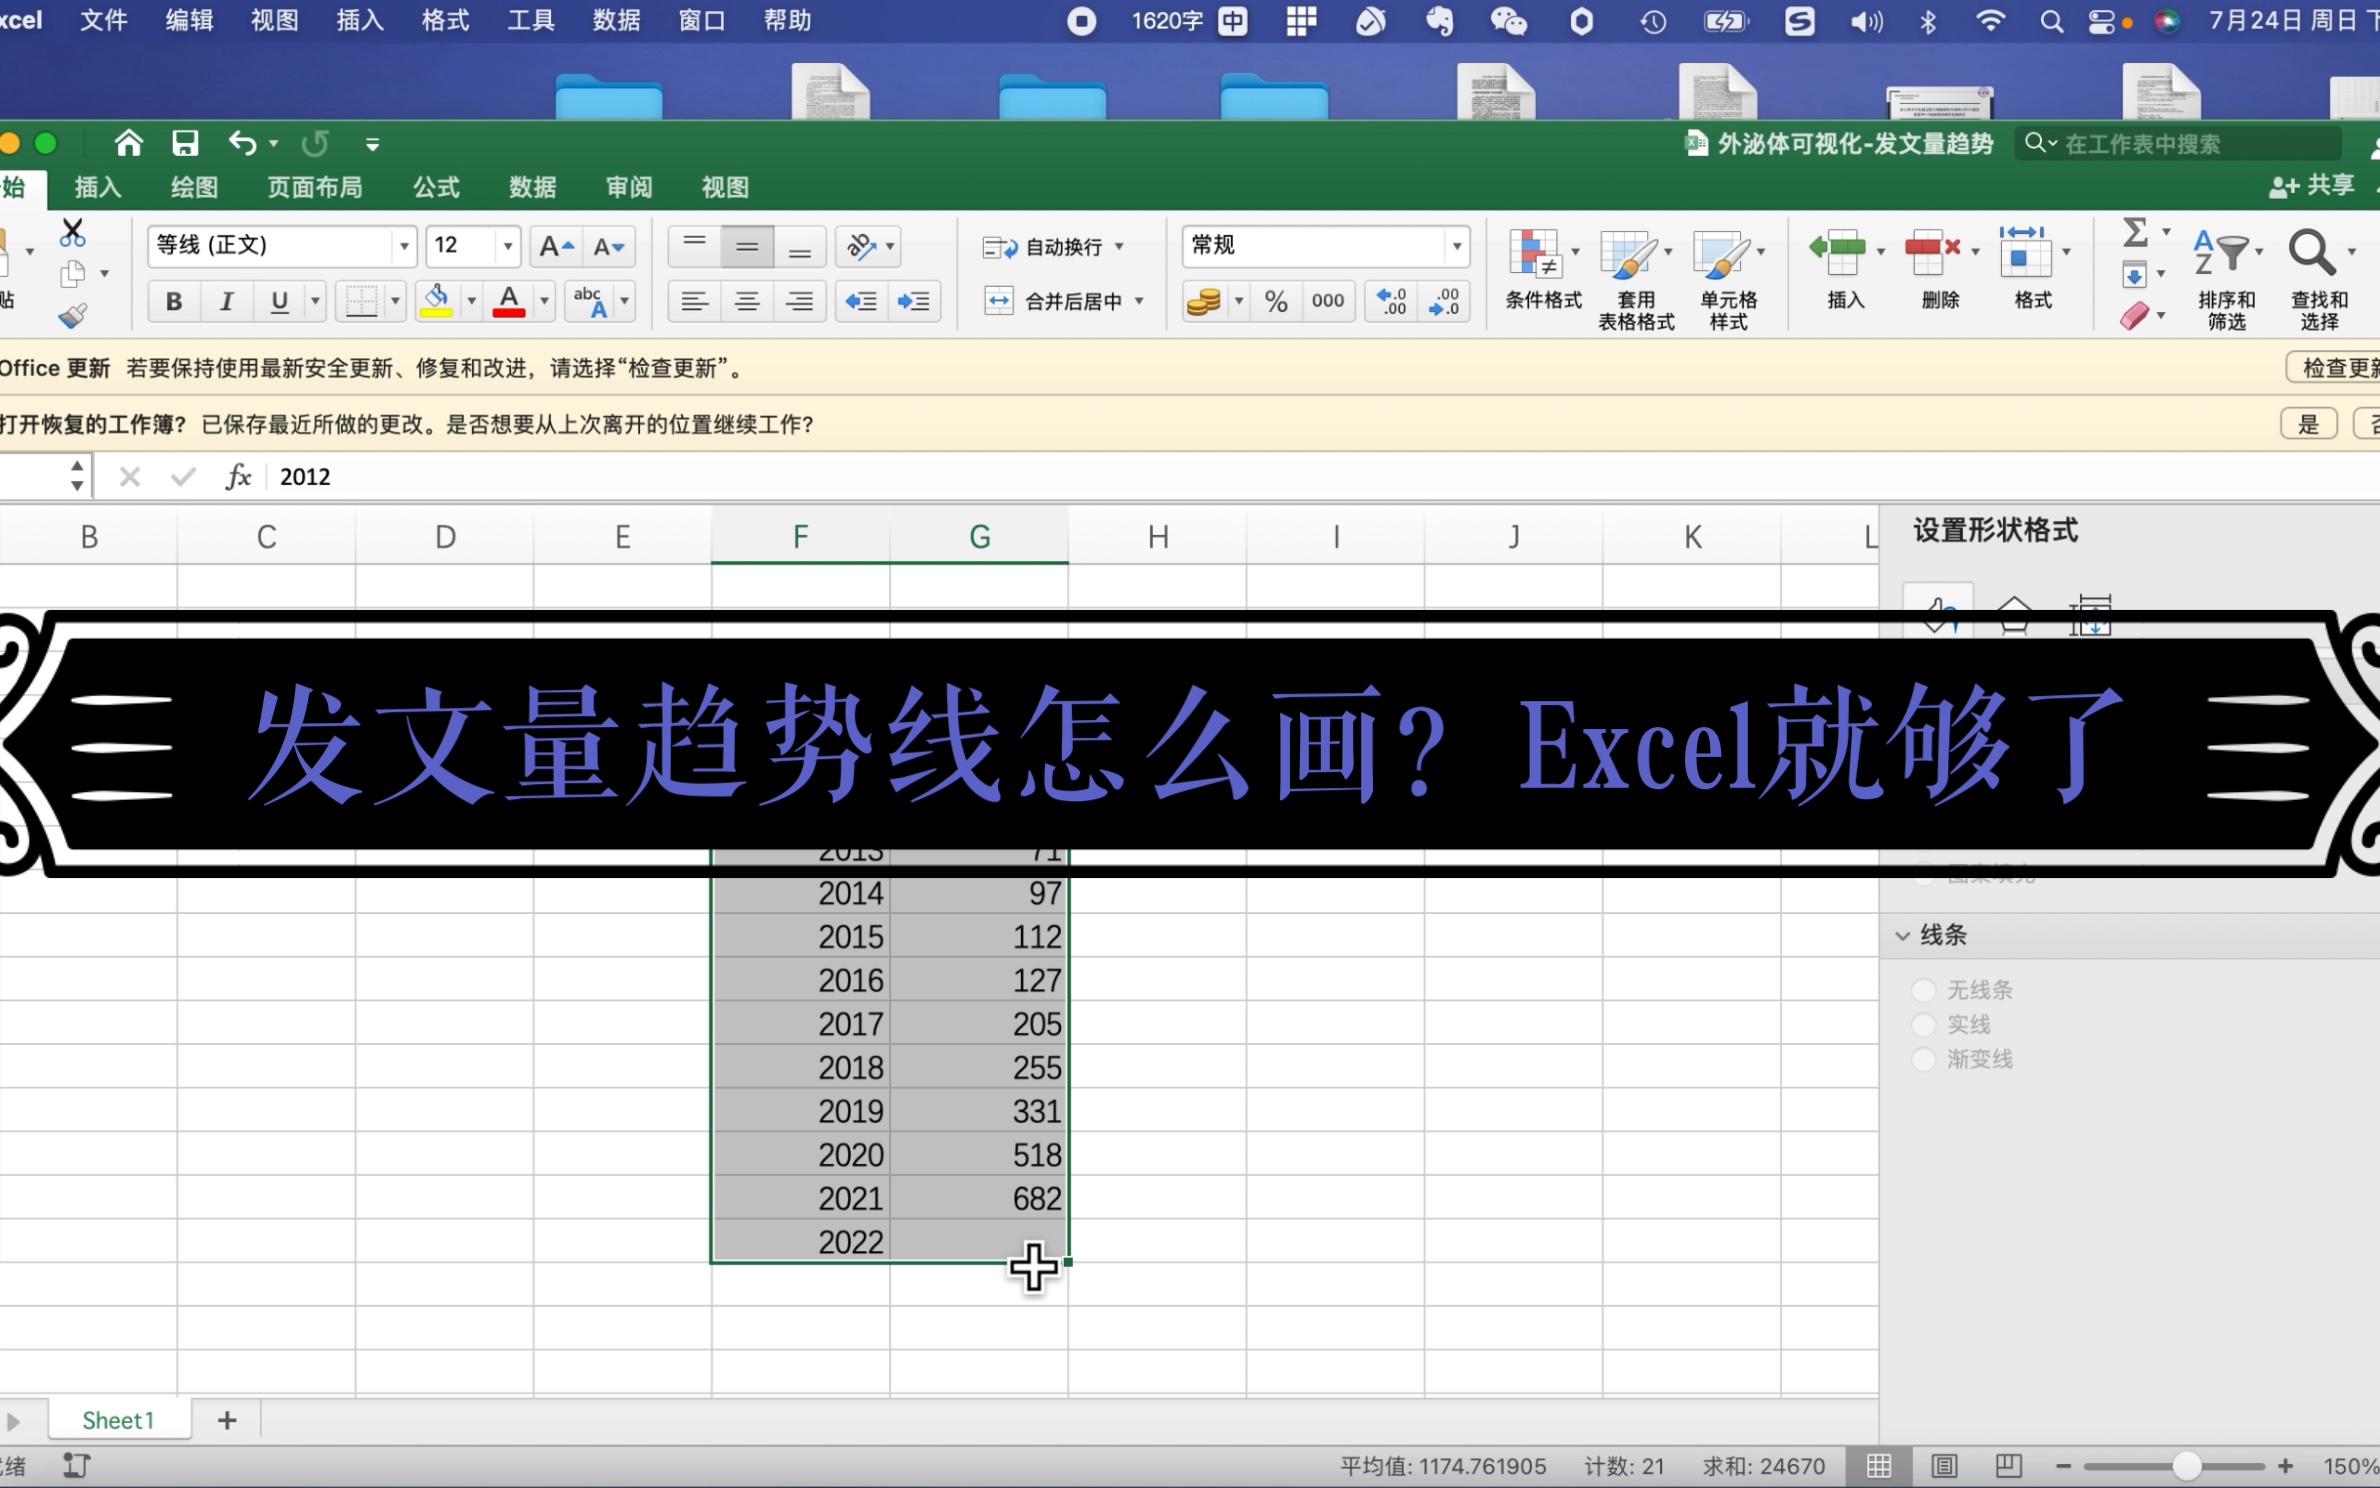2380x1488 pixels.
Task: Click the Cut scissors icon
Action: tap(72, 233)
